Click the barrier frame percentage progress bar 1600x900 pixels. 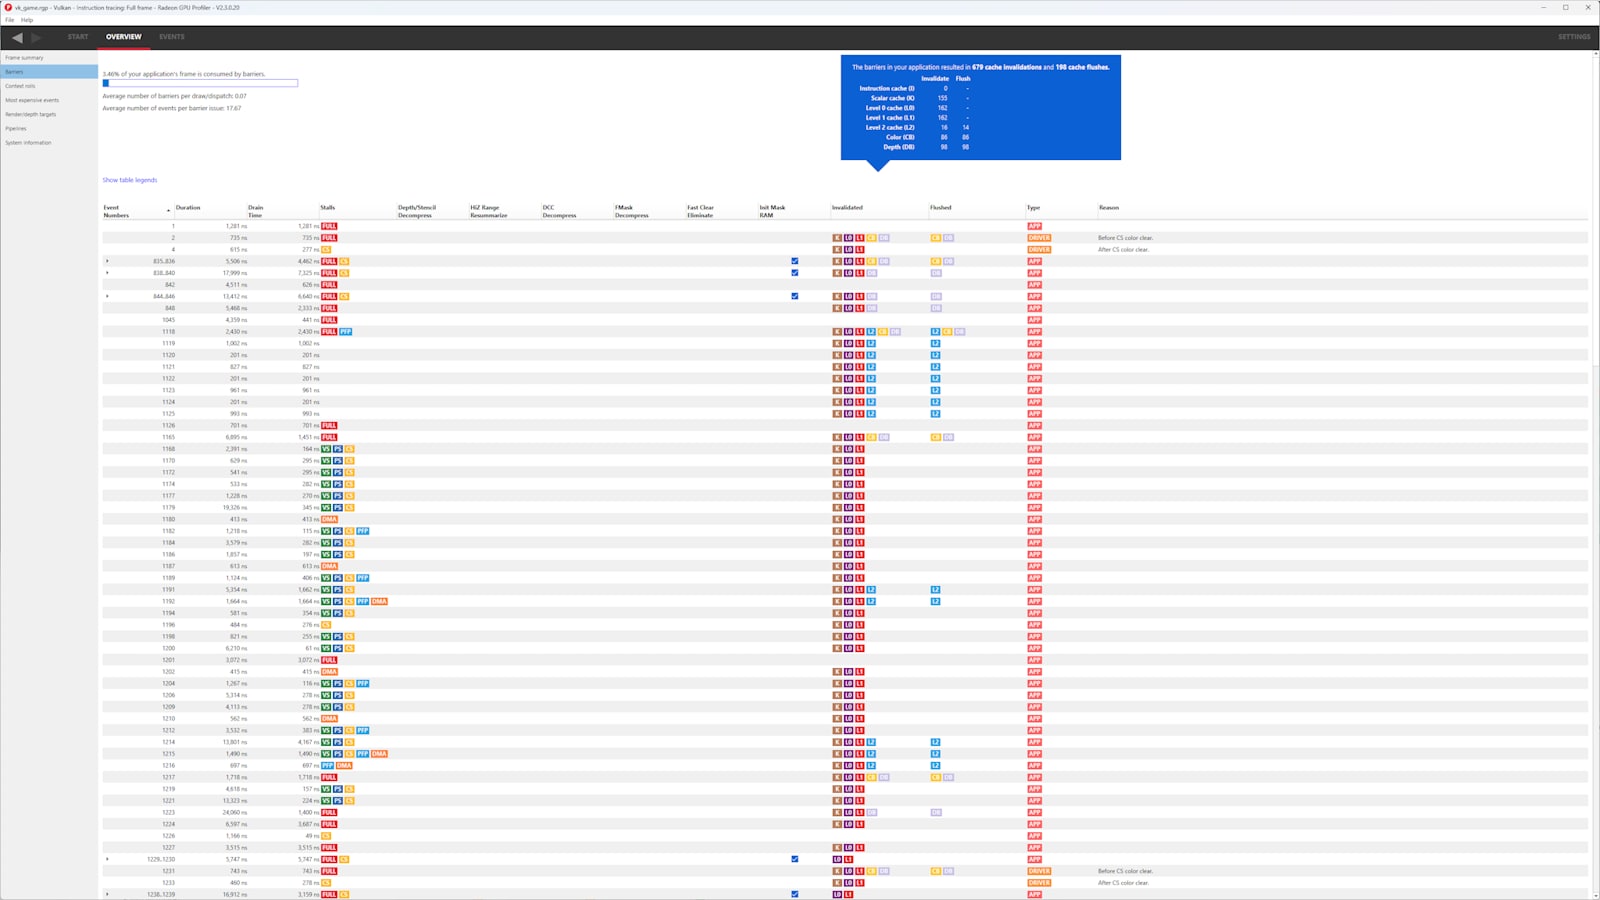point(200,83)
